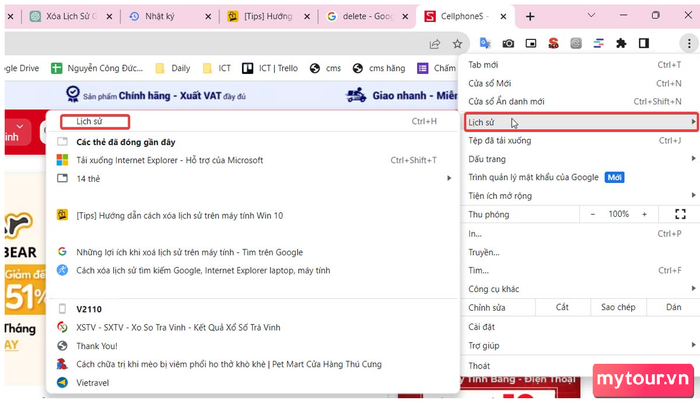Open Thank You! history entry
This screenshot has width=700, height=405.
253,346
